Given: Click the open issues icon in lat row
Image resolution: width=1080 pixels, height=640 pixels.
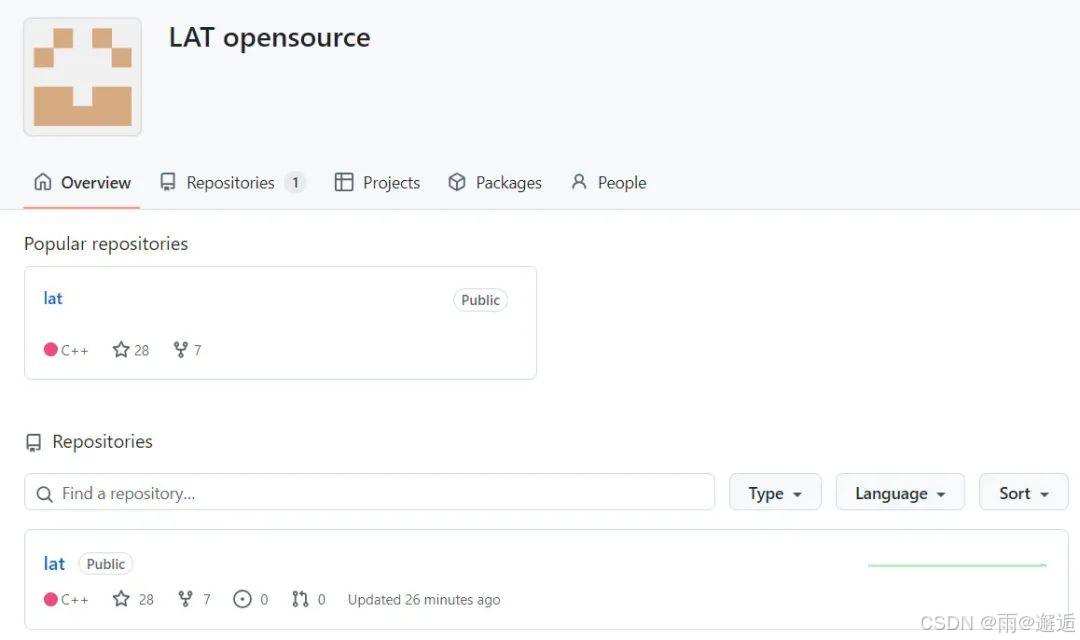Looking at the screenshot, I should tap(242, 599).
